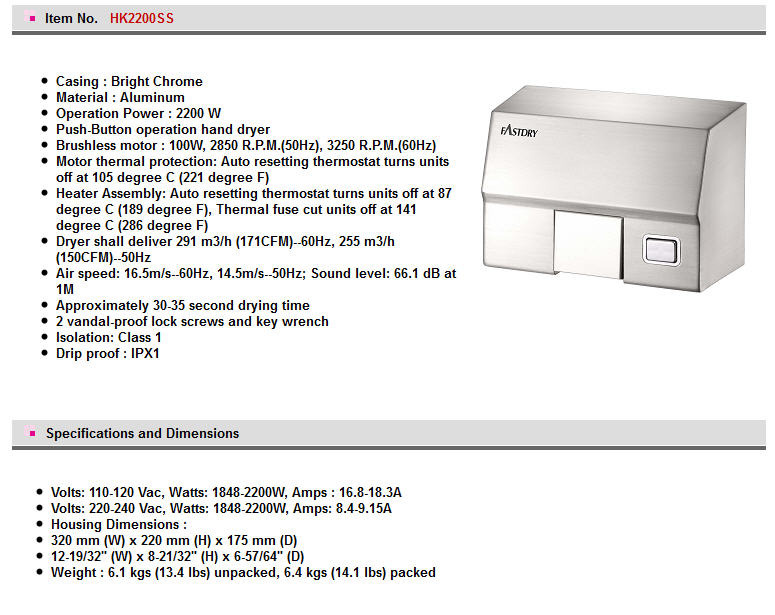
Task: Click the 12-19/32" (W) inch dimensions line
Action: click(177, 557)
